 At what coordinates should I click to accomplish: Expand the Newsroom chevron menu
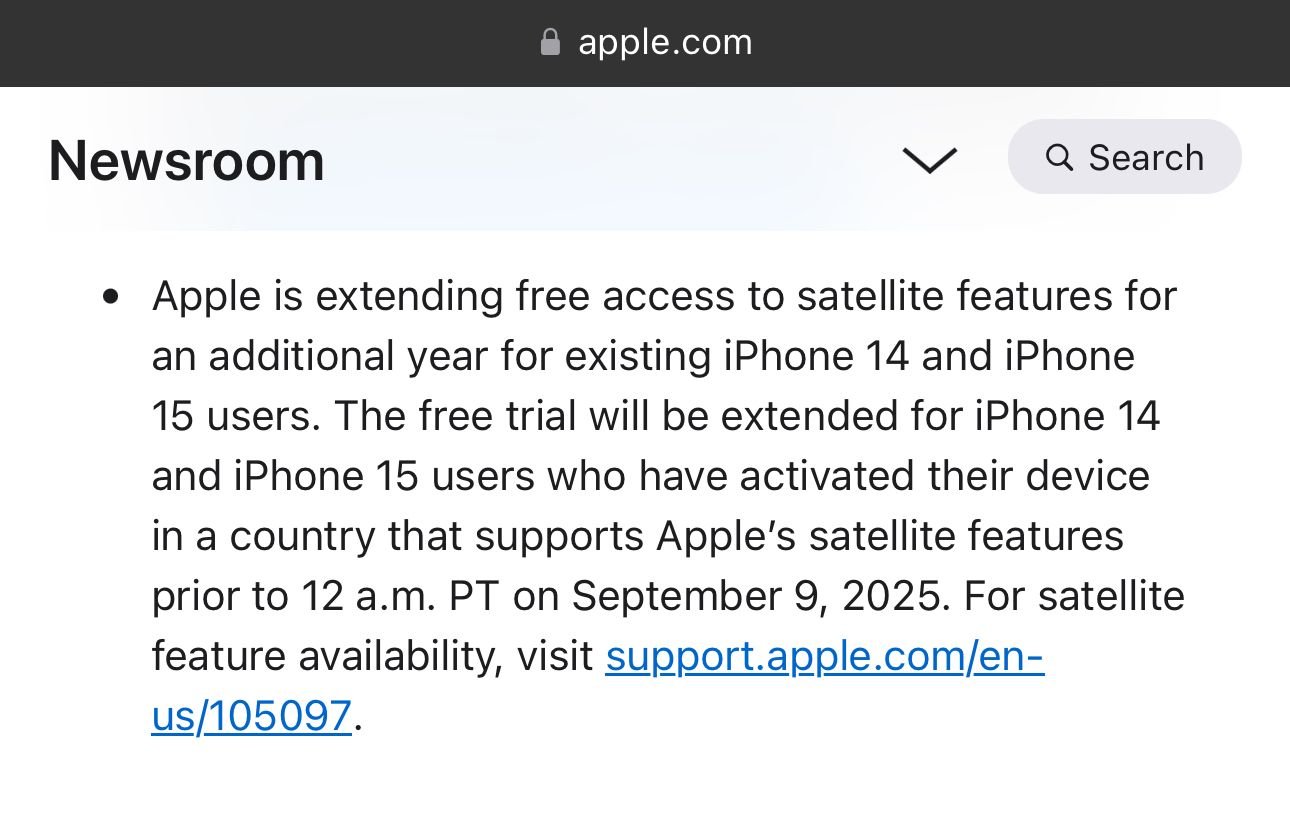click(x=929, y=160)
